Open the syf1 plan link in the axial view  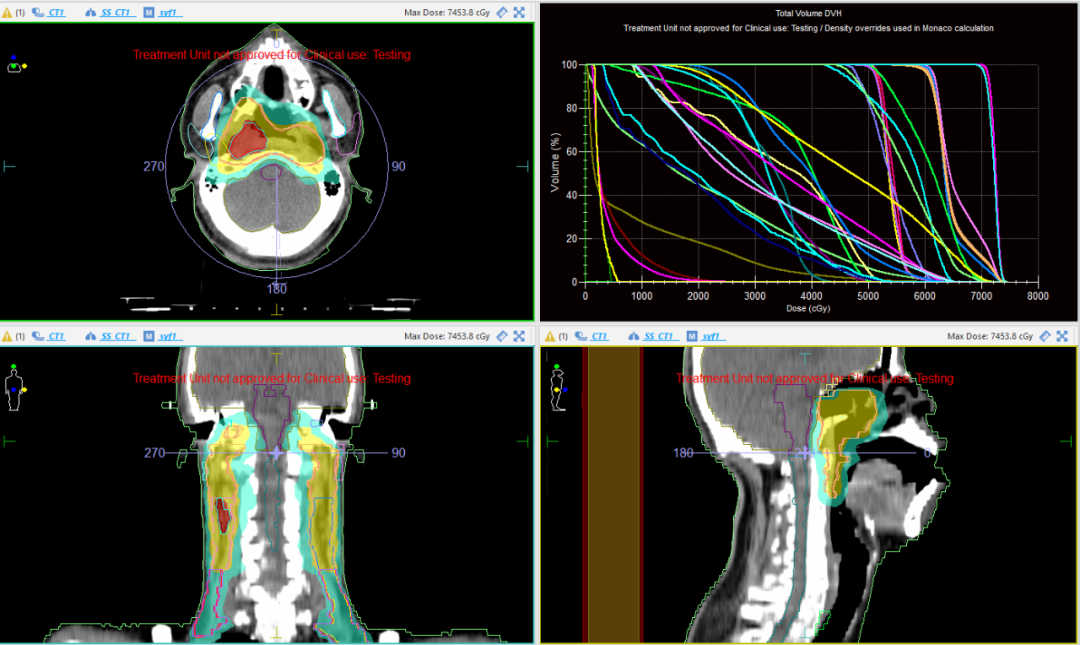[x=170, y=13]
